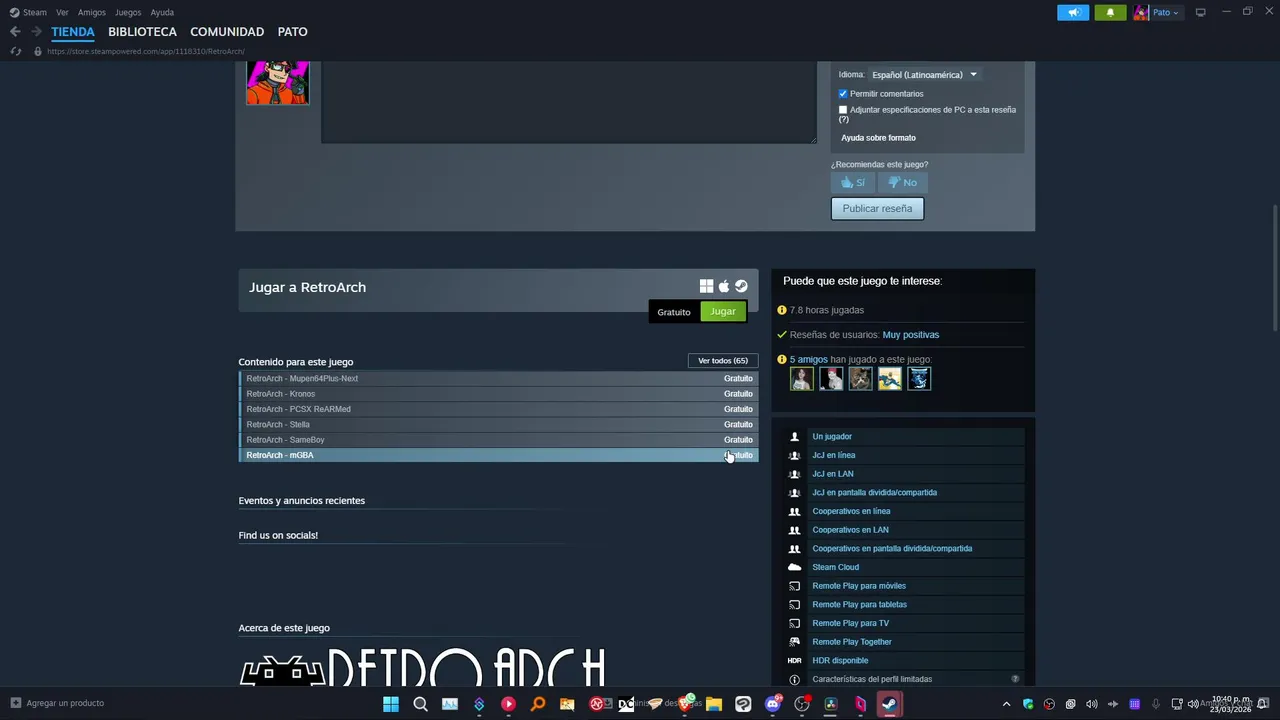This screenshot has width=1280, height=720.
Task: Click the help icon beside Características del perfil limitadas
Action: click(x=1015, y=679)
